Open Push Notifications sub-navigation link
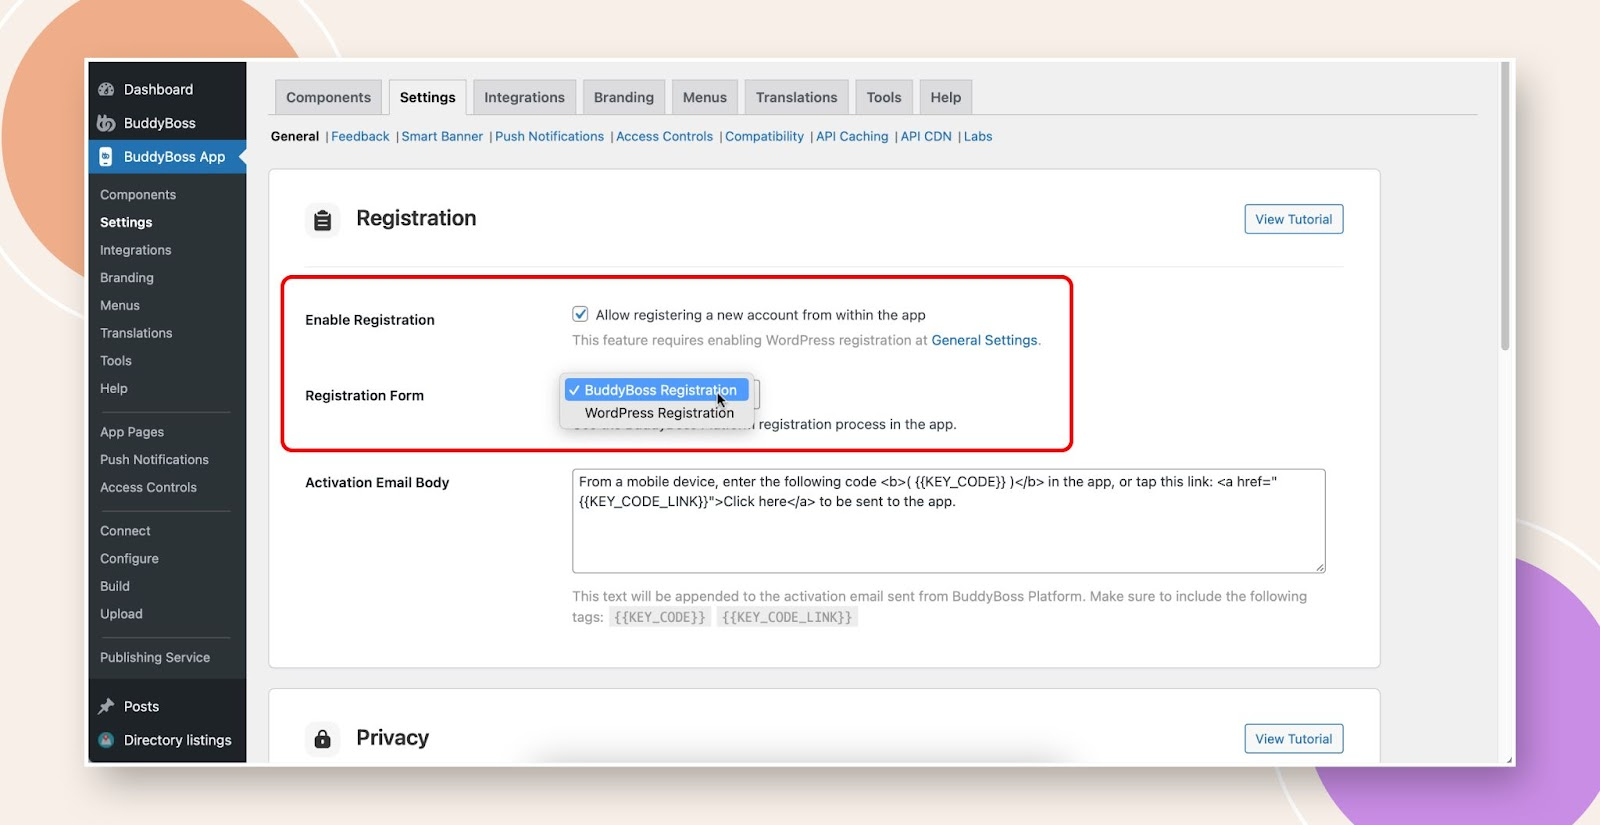This screenshot has height=825, width=1600. pos(549,136)
